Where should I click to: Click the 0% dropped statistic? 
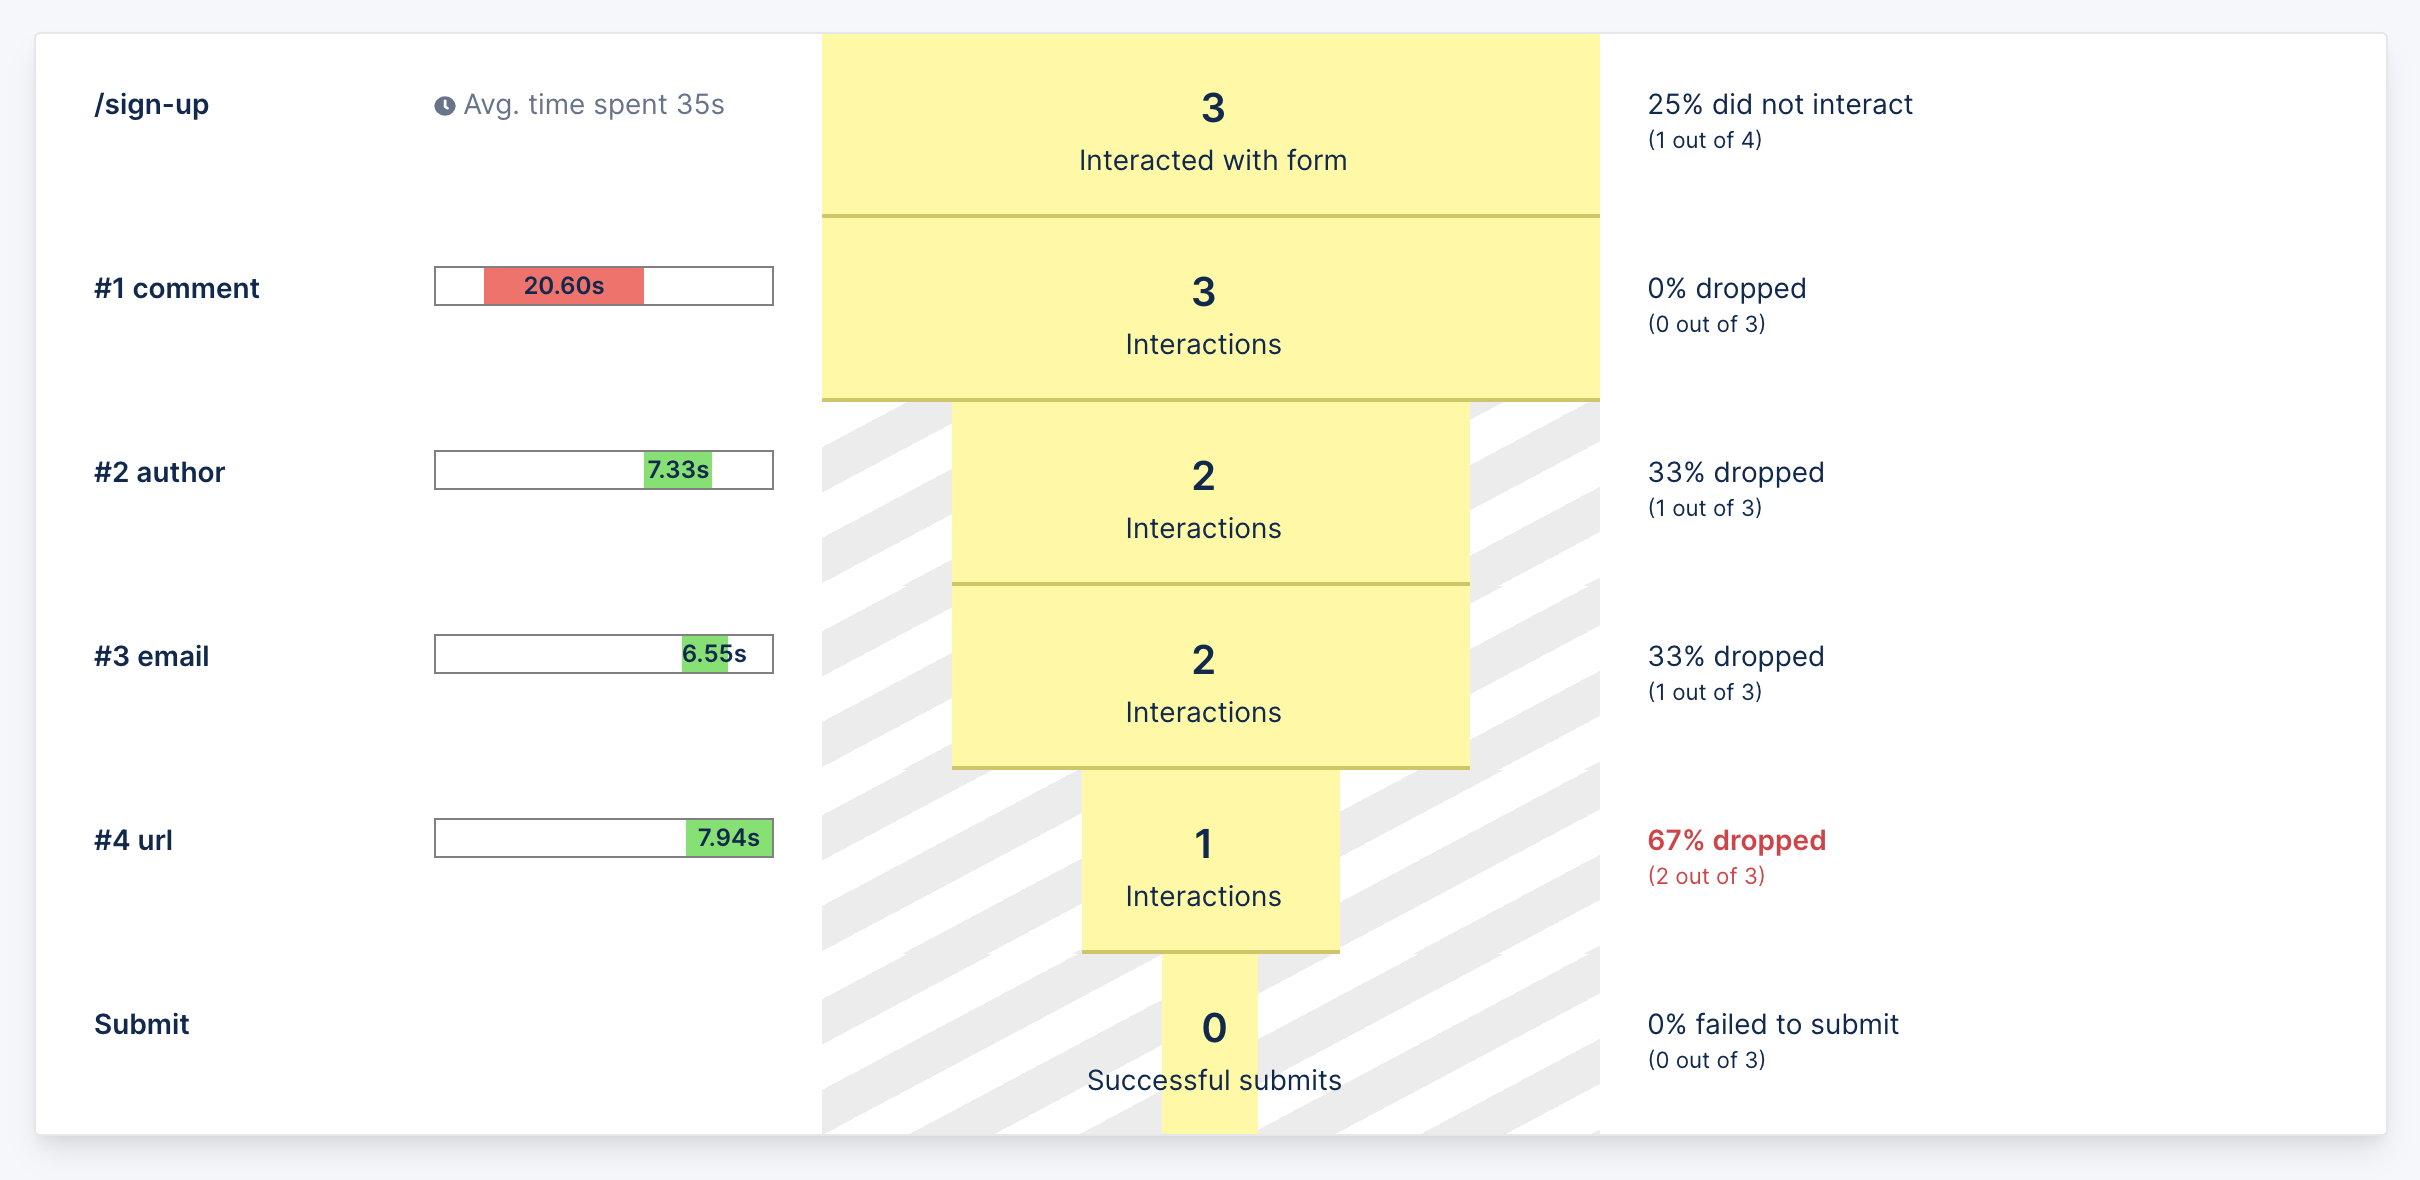coord(1727,289)
